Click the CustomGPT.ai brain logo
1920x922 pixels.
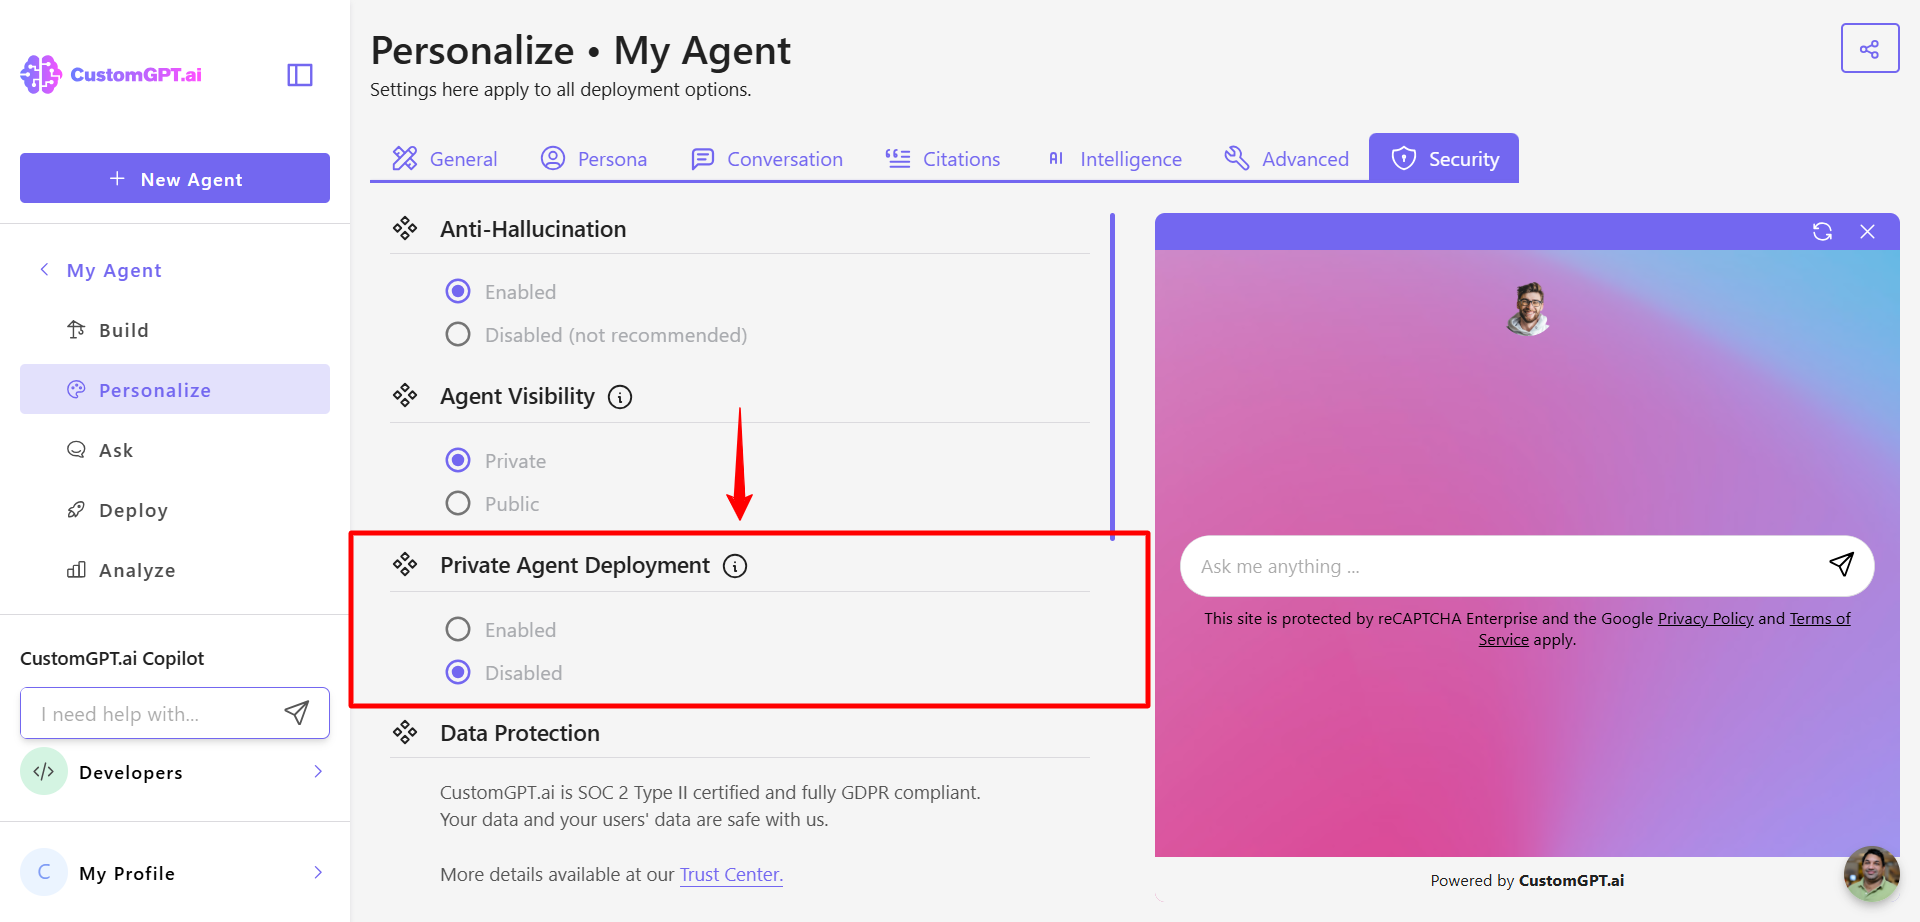41,75
